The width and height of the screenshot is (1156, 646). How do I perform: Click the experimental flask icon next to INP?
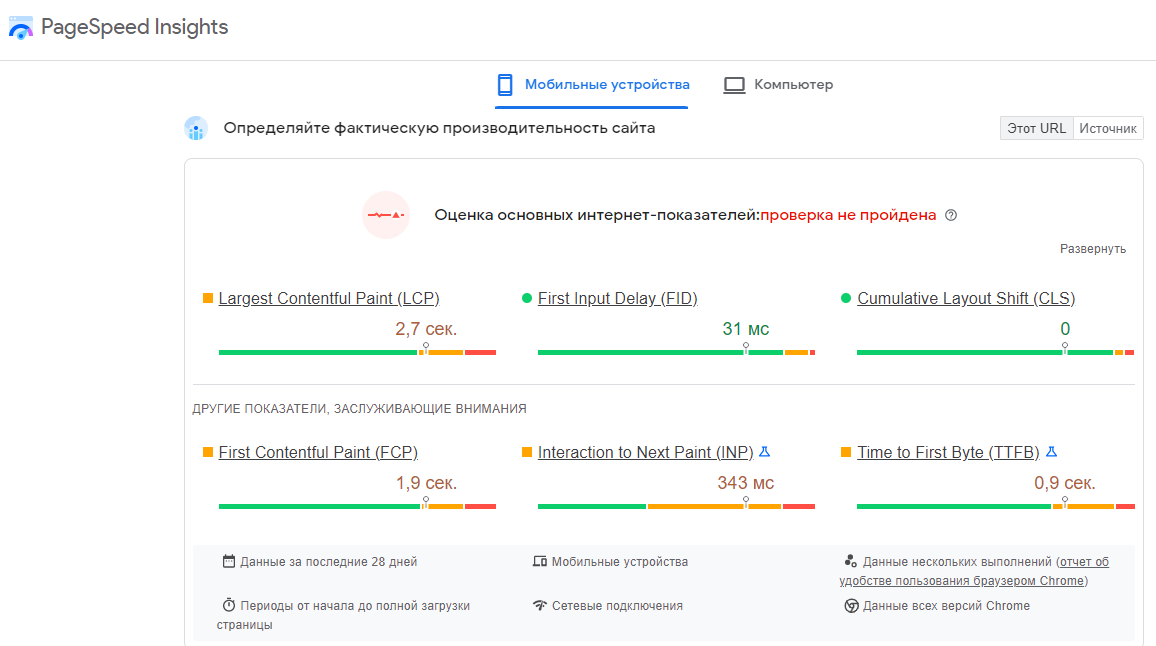coord(763,451)
